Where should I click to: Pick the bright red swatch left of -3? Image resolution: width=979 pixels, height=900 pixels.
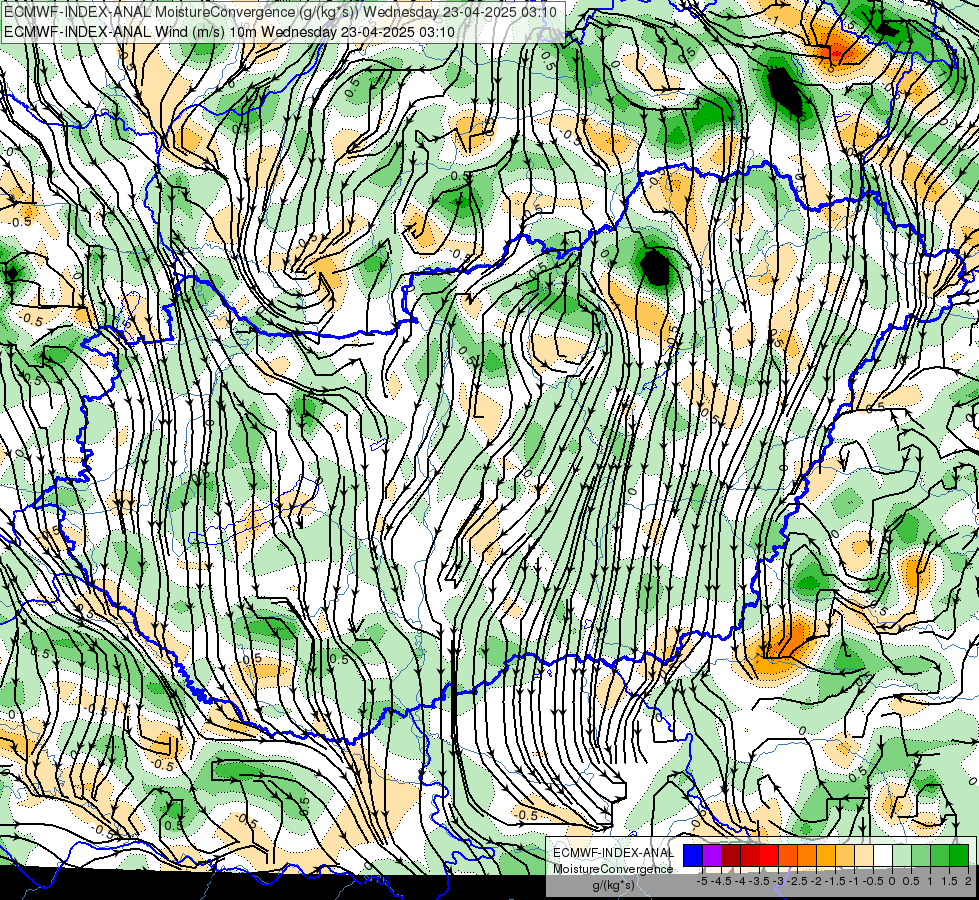coord(769,856)
